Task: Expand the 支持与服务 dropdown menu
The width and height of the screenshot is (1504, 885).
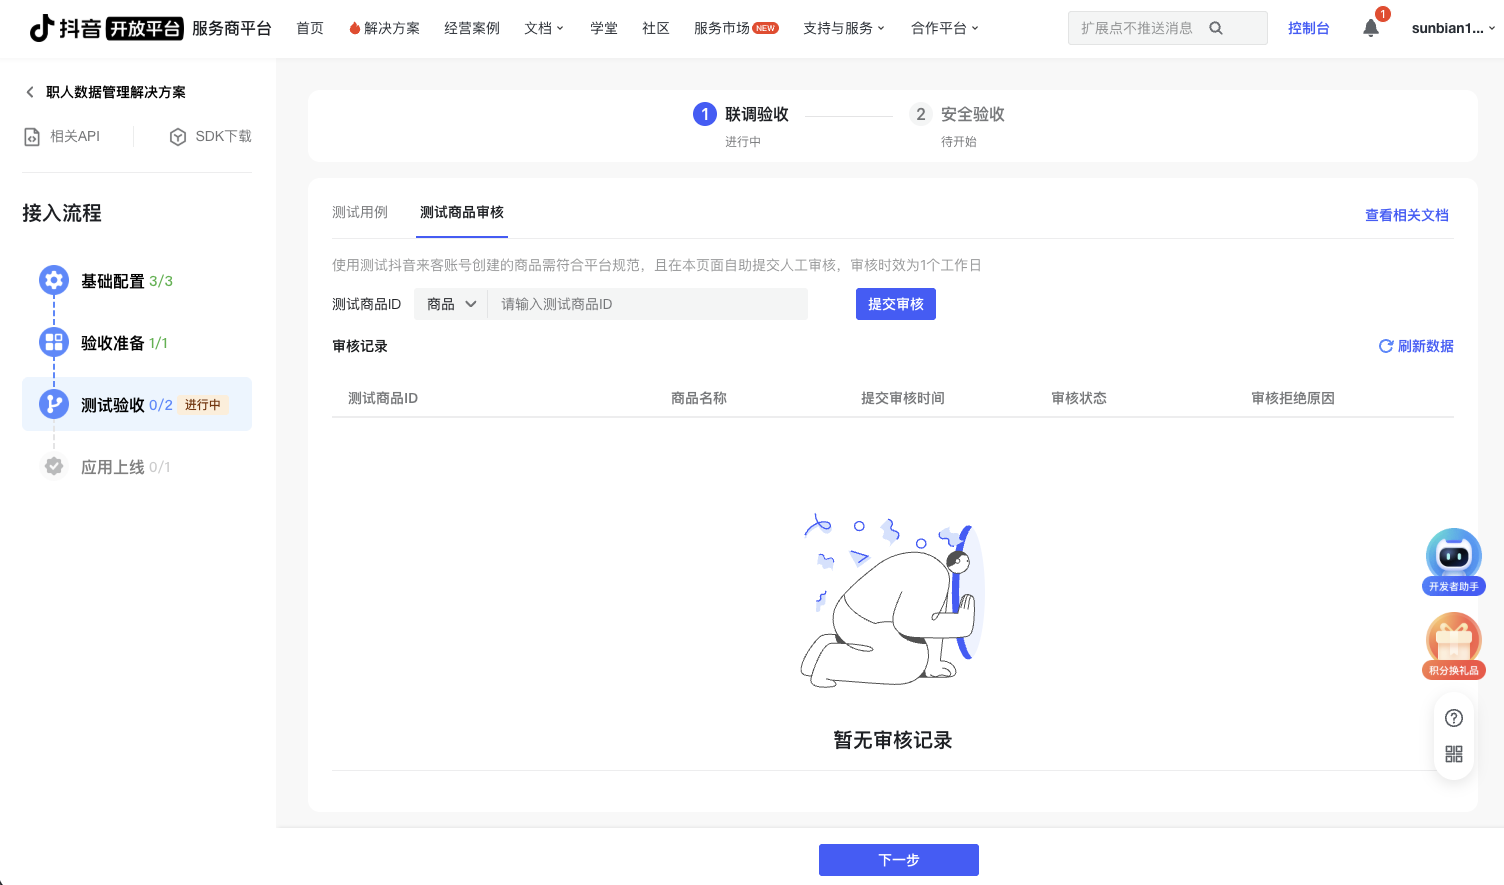Action: [843, 28]
